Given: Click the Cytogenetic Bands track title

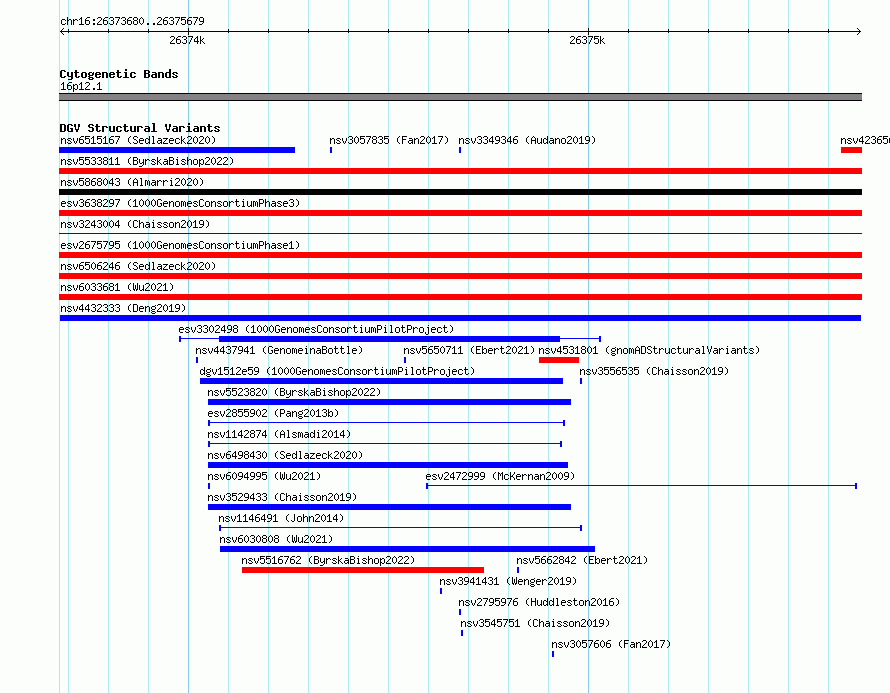Looking at the screenshot, I should click(119, 74).
